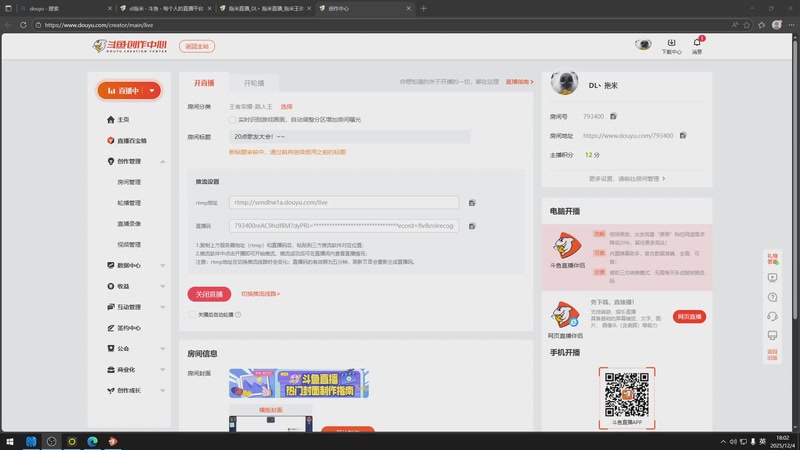Click the 热门封面制作指南 banner

(x=299, y=383)
